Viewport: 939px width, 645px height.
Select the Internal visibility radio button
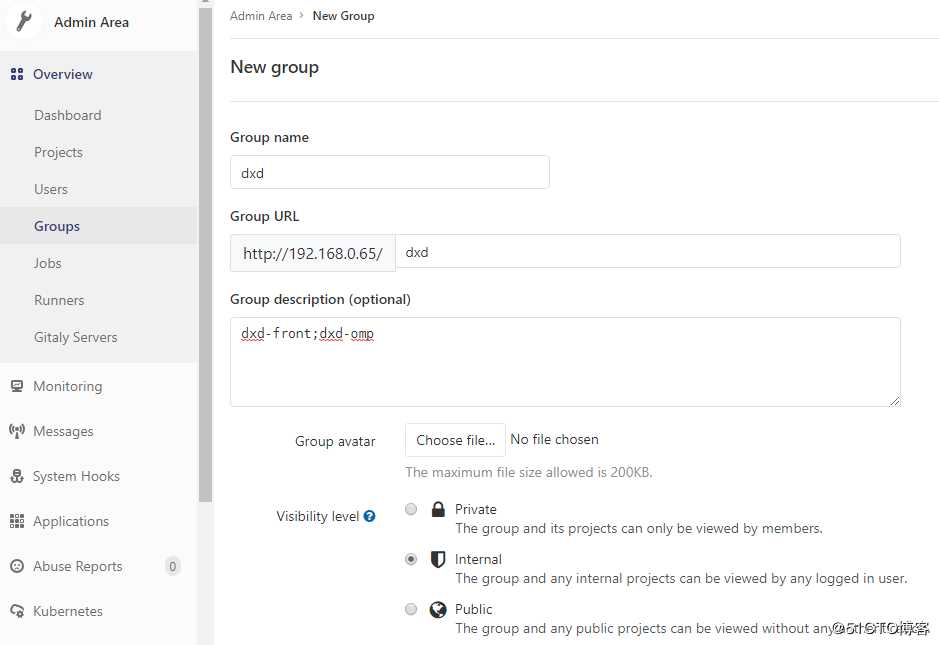pyautogui.click(x=411, y=559)
